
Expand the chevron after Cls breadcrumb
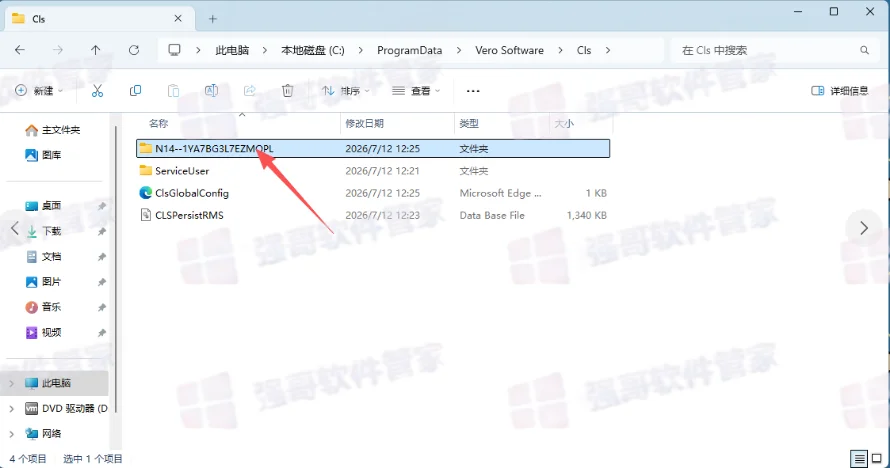click(x=608, y=50)
